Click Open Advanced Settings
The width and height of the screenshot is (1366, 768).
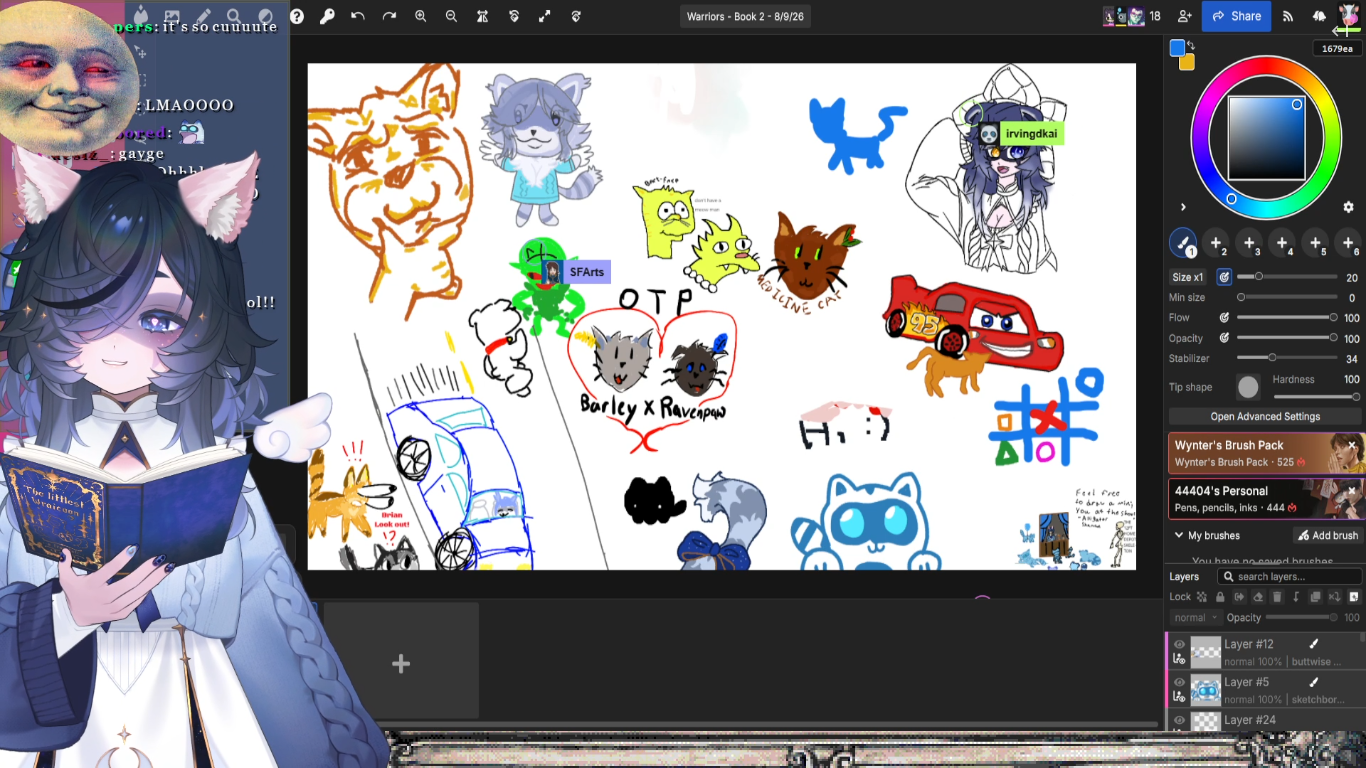(1265, 416)
